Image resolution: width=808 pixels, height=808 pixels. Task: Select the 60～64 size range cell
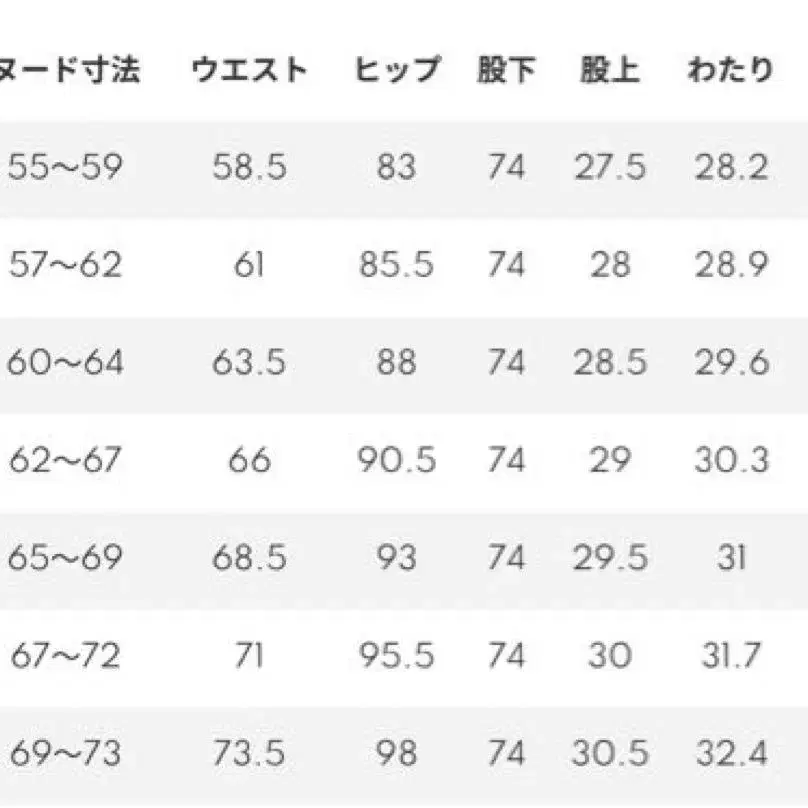[64, 362]
